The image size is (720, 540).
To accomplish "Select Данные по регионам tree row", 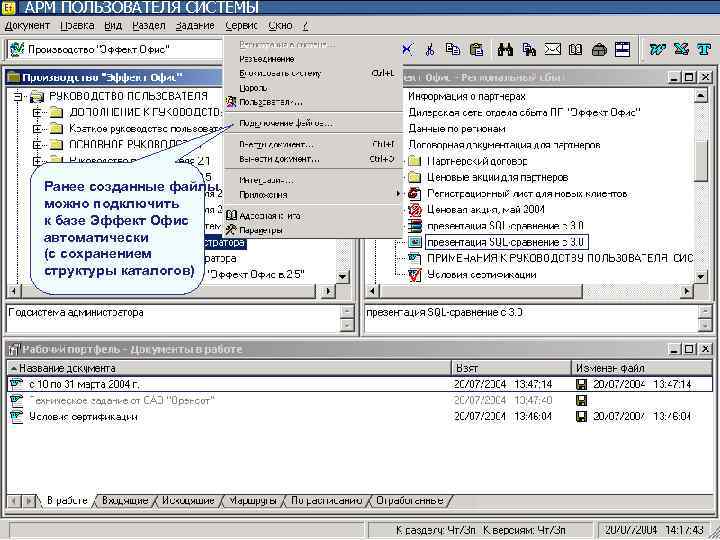I will (x=457, y=129).
